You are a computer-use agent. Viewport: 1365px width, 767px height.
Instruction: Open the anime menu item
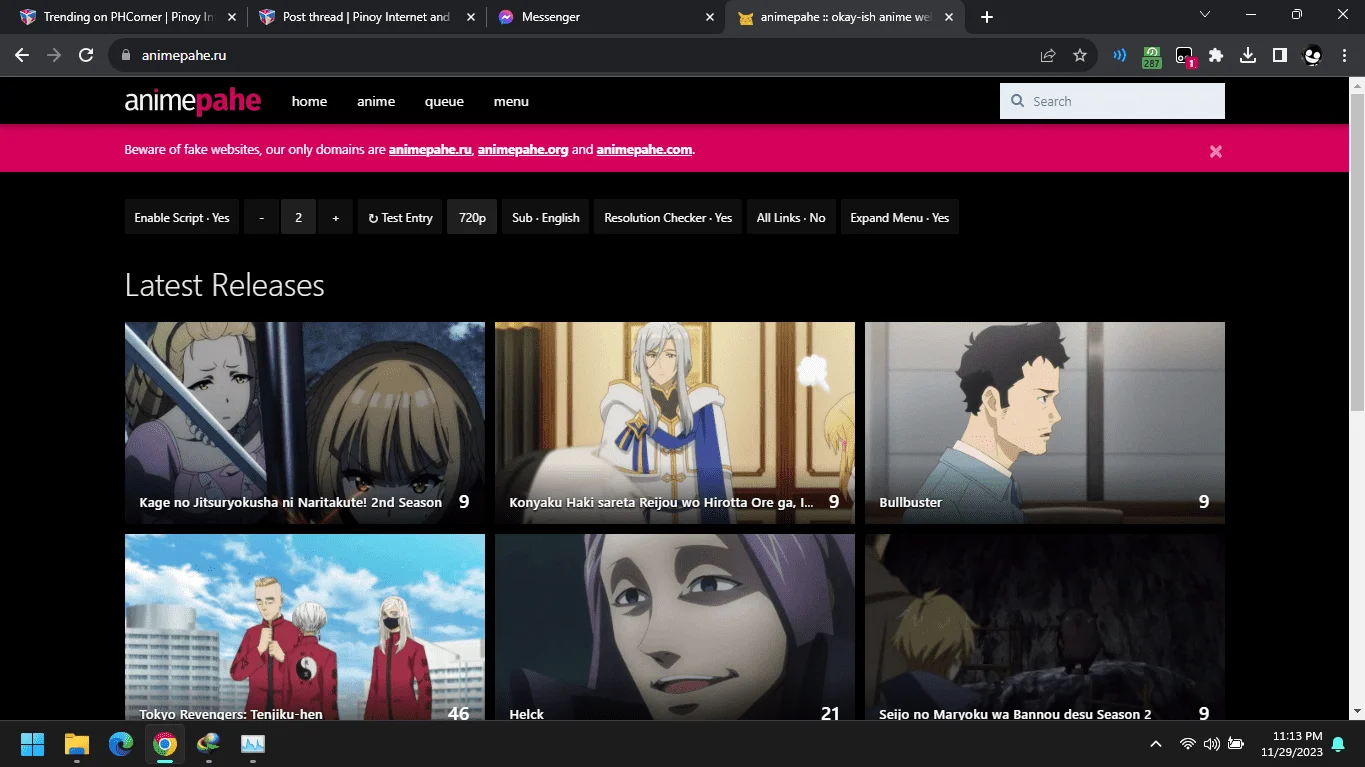coord(376,101)
